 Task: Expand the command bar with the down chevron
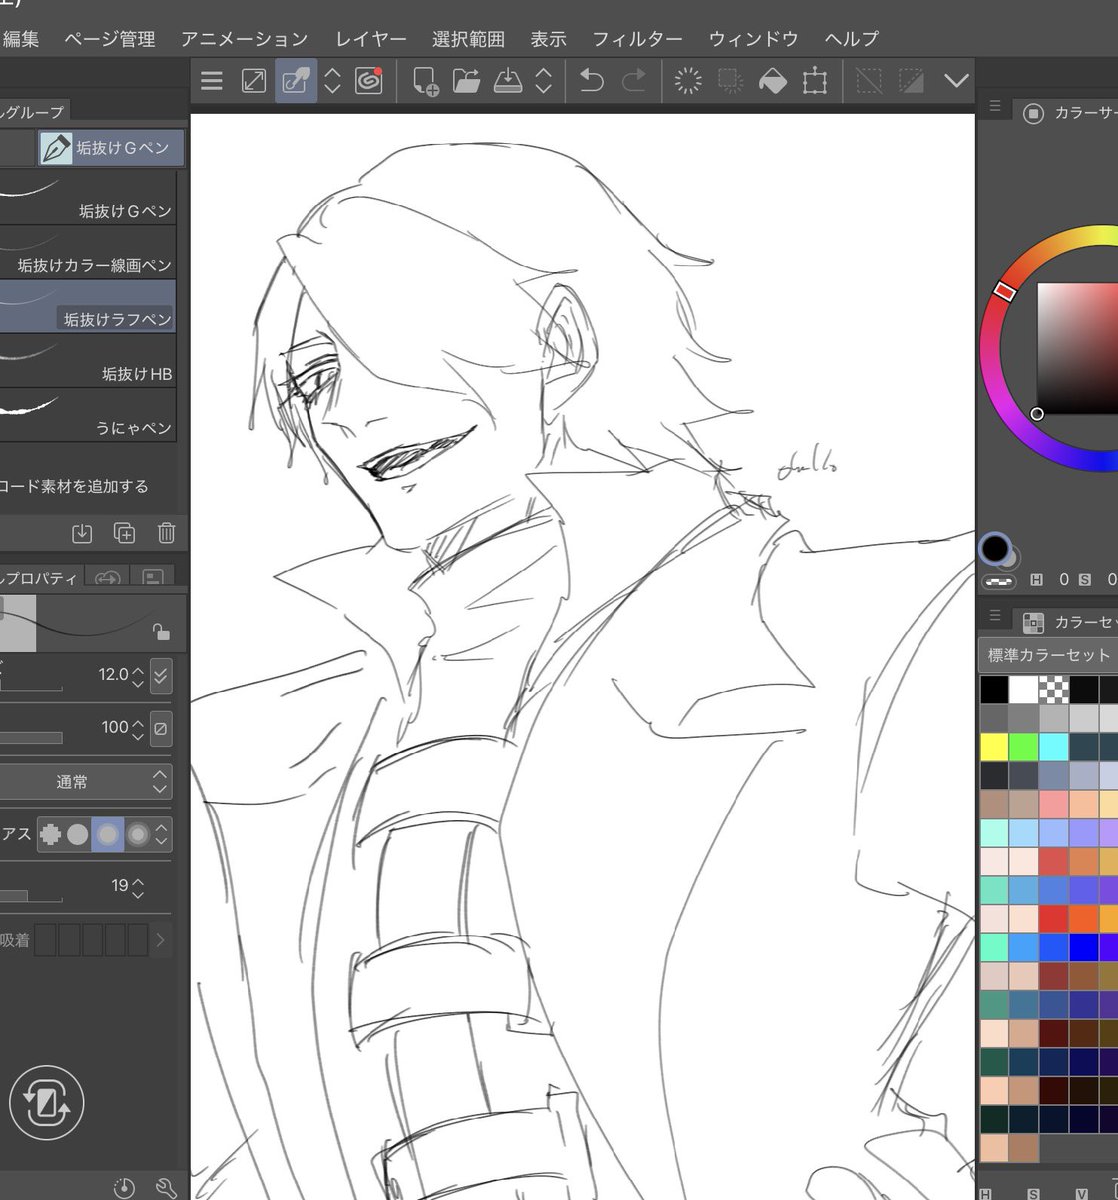click(x=956, y=81)
